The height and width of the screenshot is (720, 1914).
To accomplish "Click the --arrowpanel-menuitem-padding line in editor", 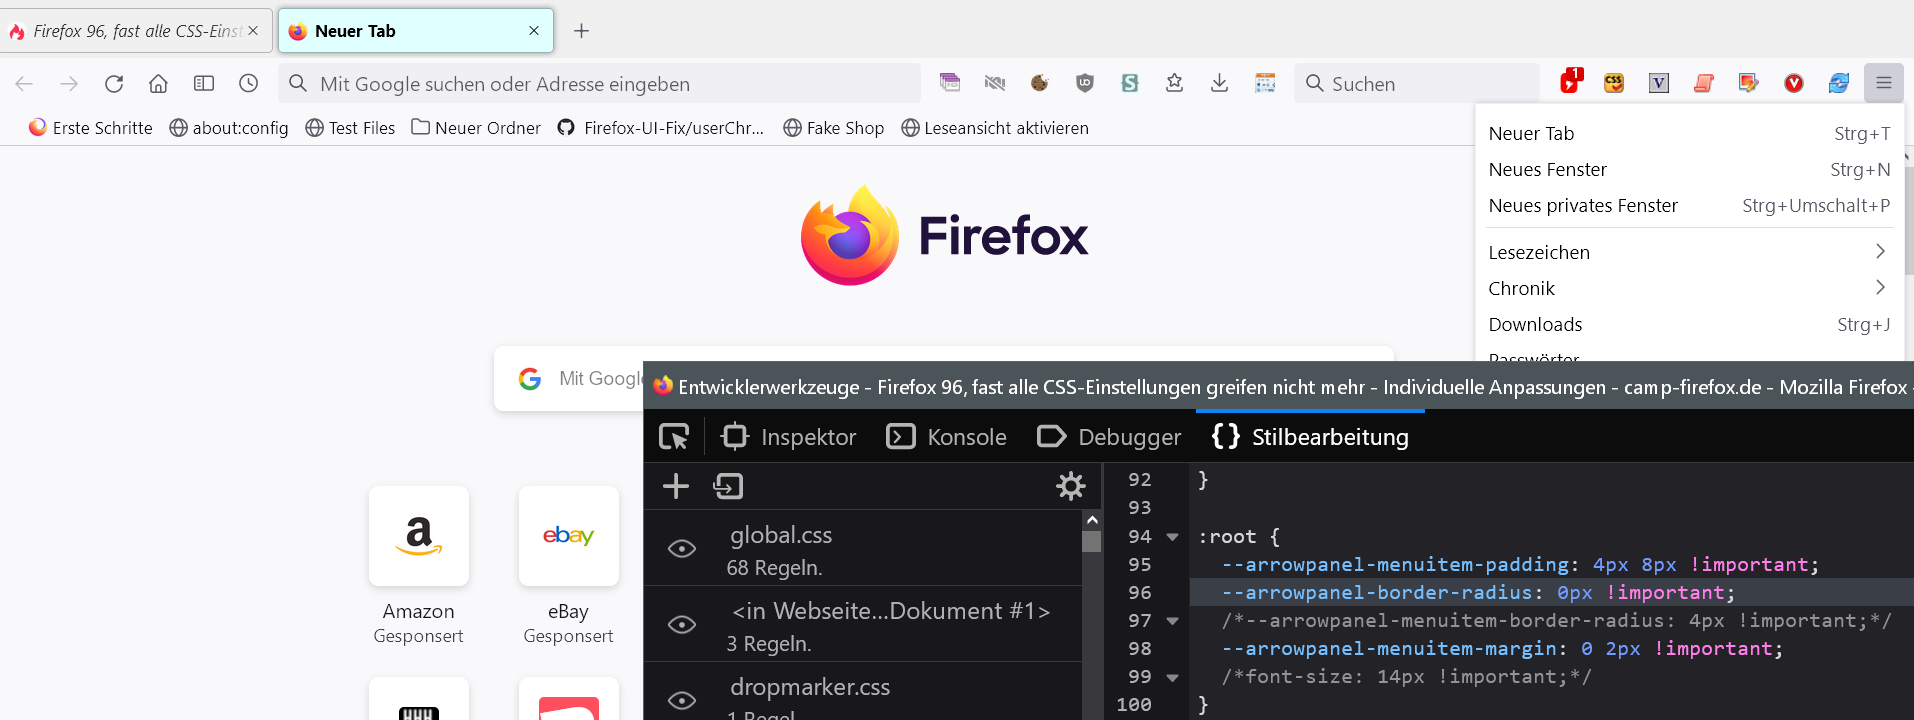I will (1520, 565).
